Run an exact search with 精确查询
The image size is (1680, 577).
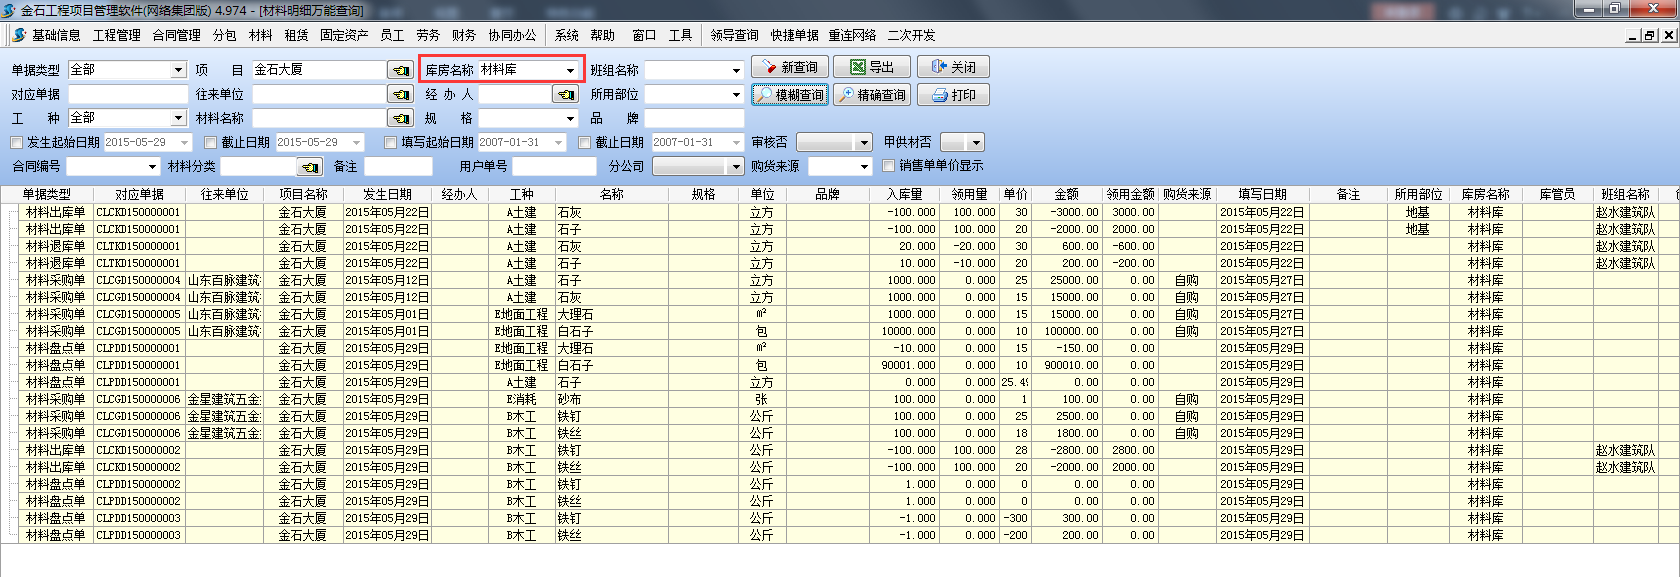(871, 95)
